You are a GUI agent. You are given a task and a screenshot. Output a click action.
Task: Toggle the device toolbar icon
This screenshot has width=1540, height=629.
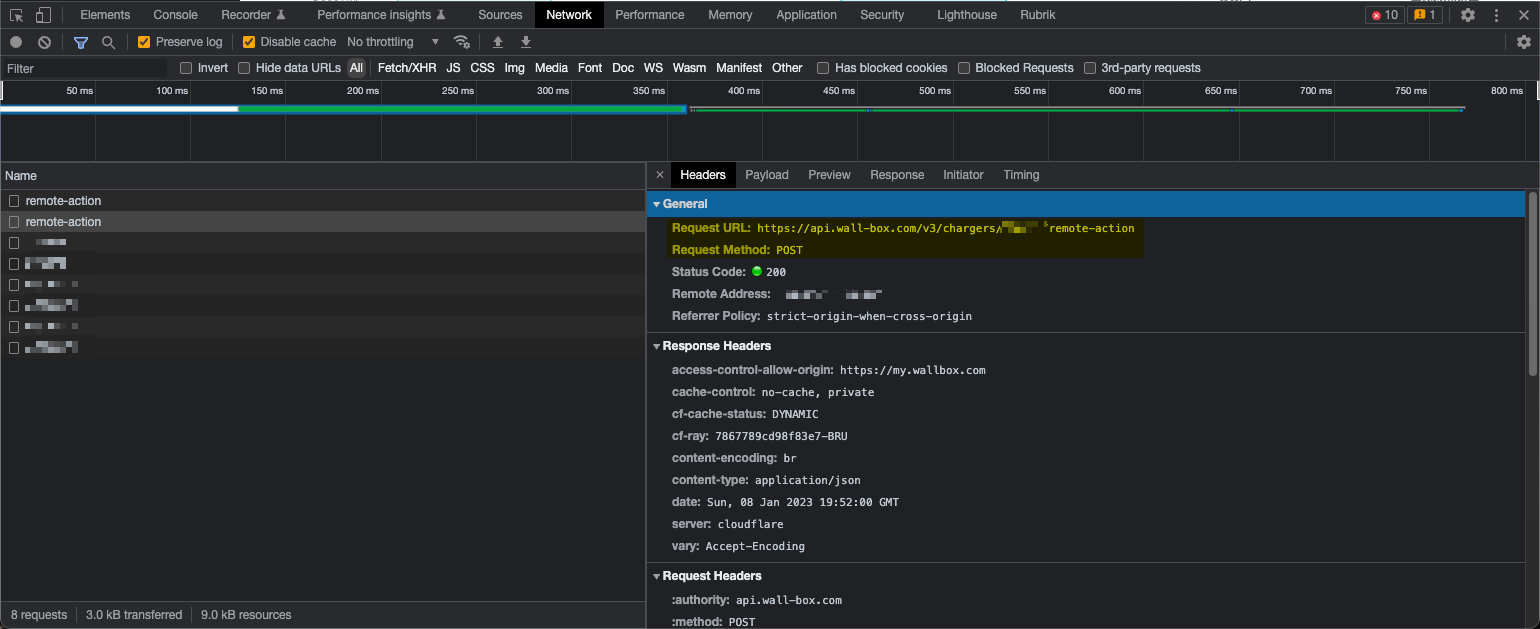(x=43, y=15)
